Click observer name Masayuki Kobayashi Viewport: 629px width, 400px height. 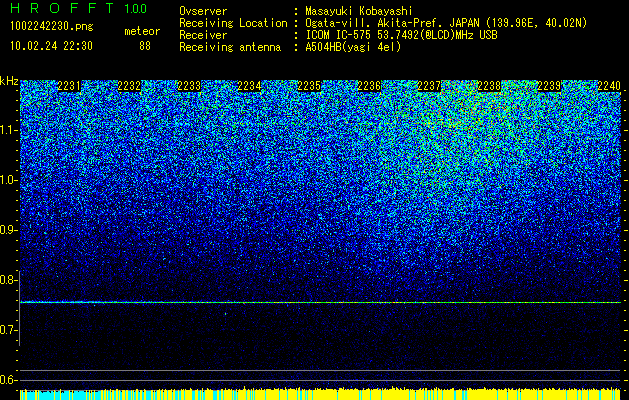[359, 11]
